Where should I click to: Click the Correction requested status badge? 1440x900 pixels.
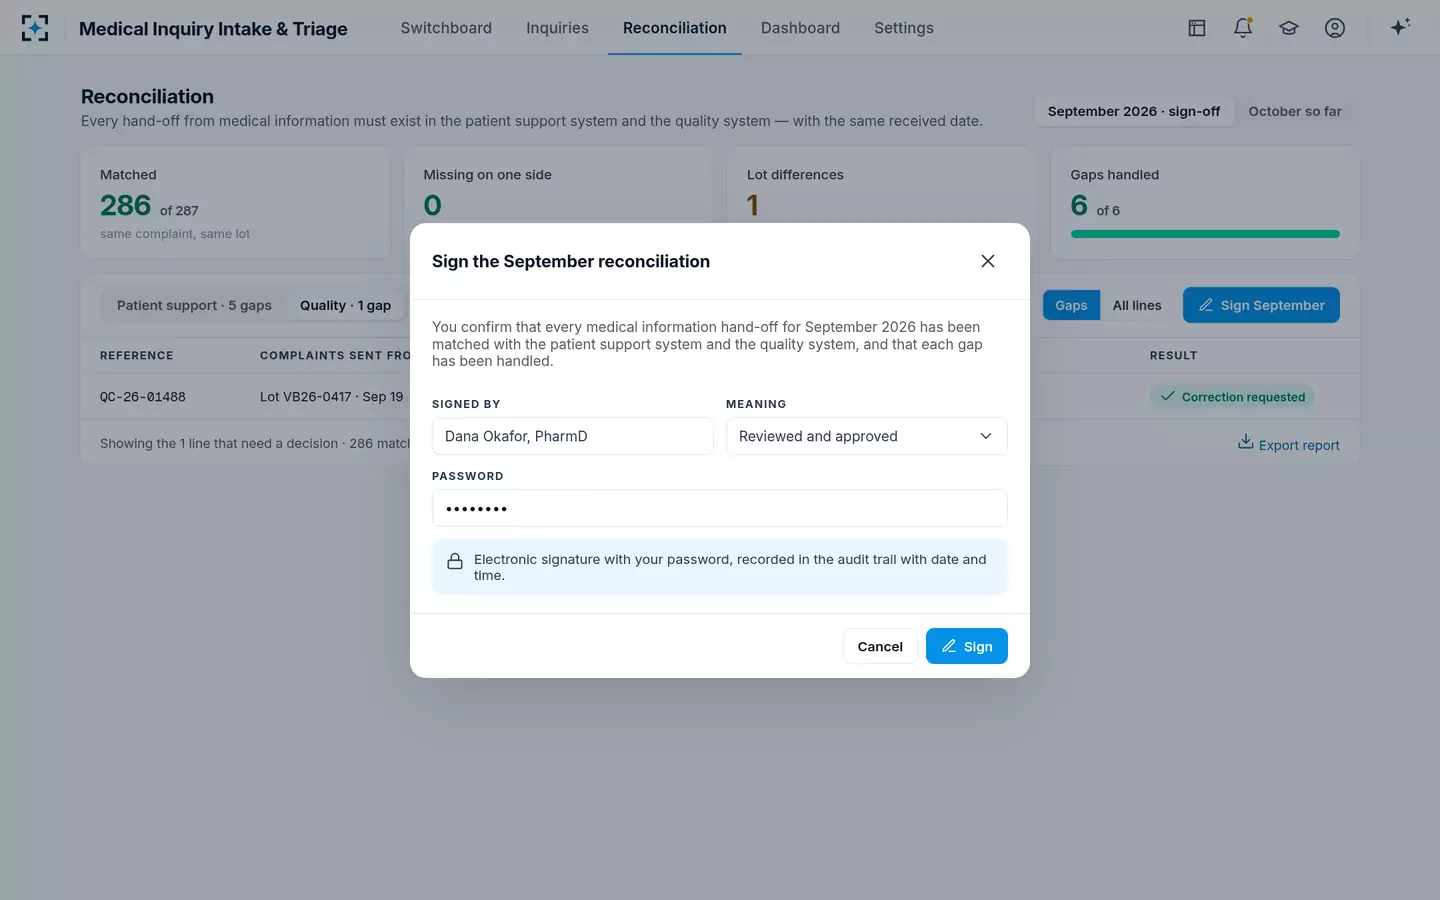coord(1232,397)
